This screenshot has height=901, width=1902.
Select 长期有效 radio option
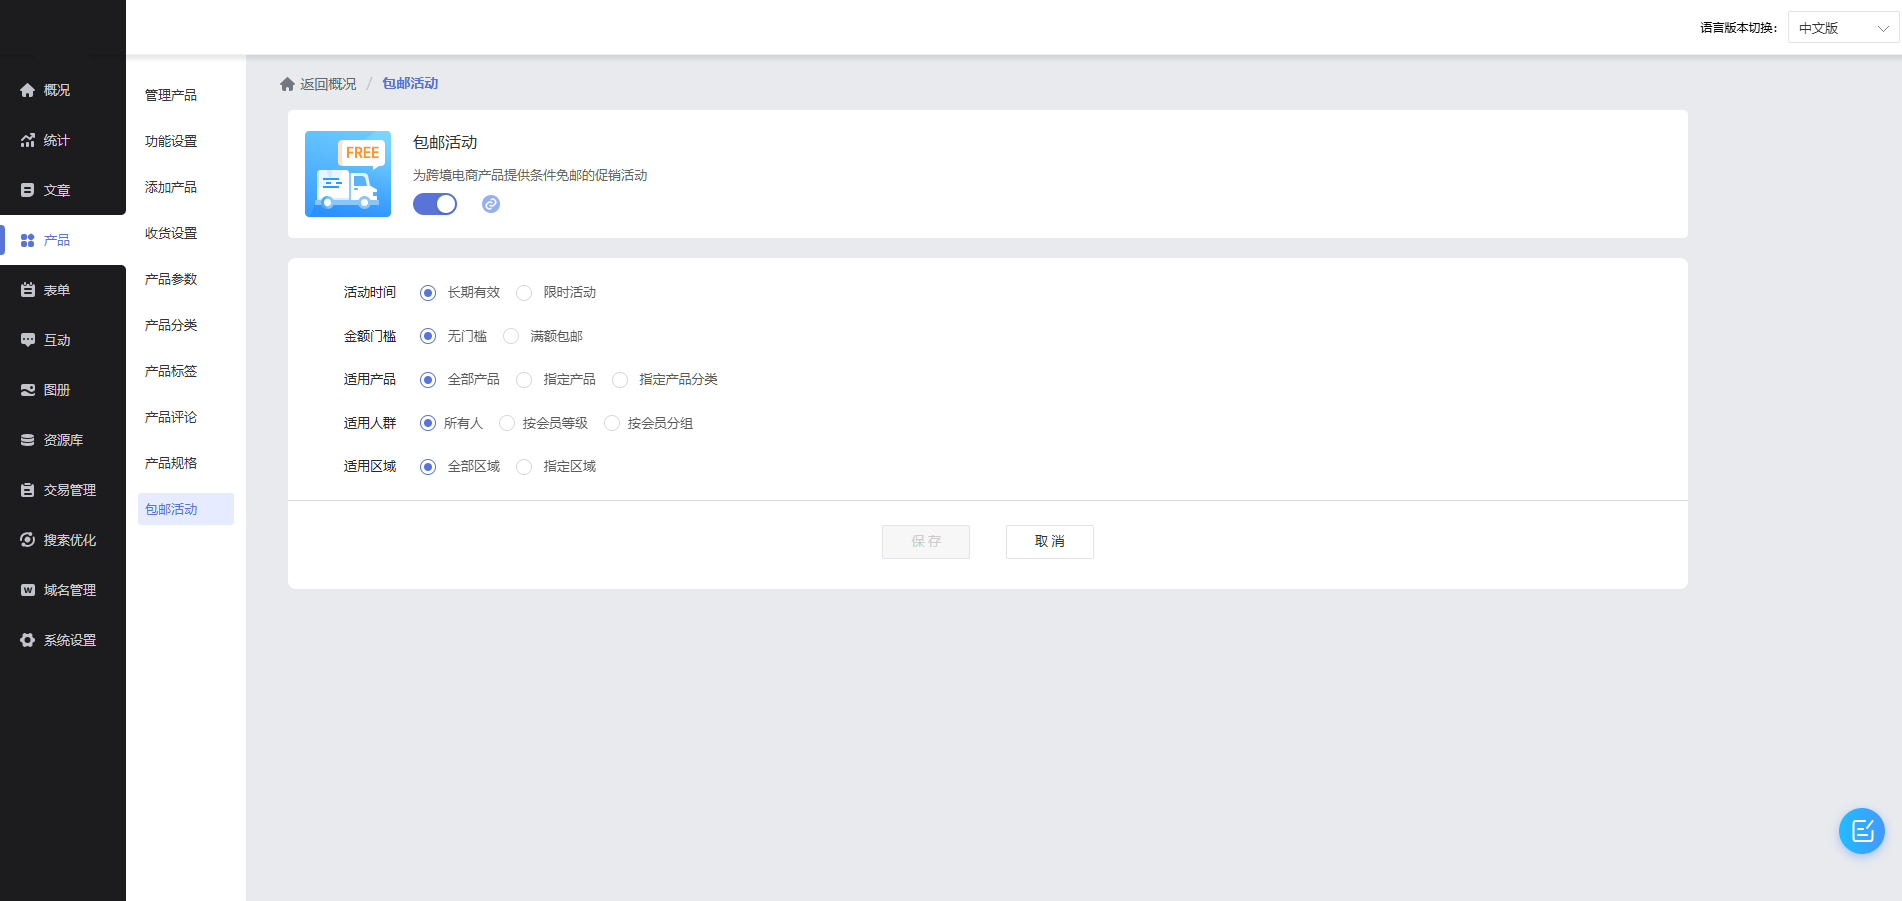pos(428,293)
